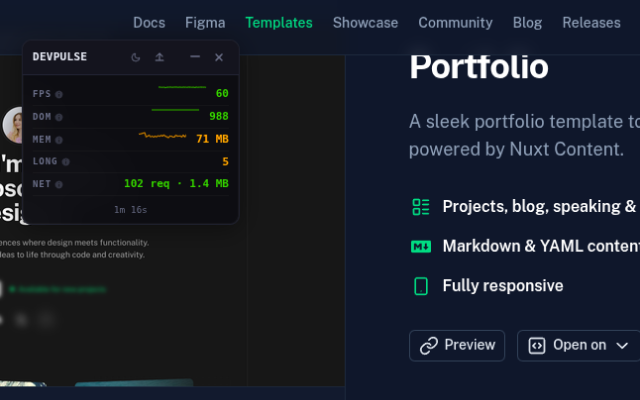Image resolution: width=640 pixels, height=400 pixels.
Task: Click the Projects, blog, speaking feature text
Action: [x=541, y=207]
